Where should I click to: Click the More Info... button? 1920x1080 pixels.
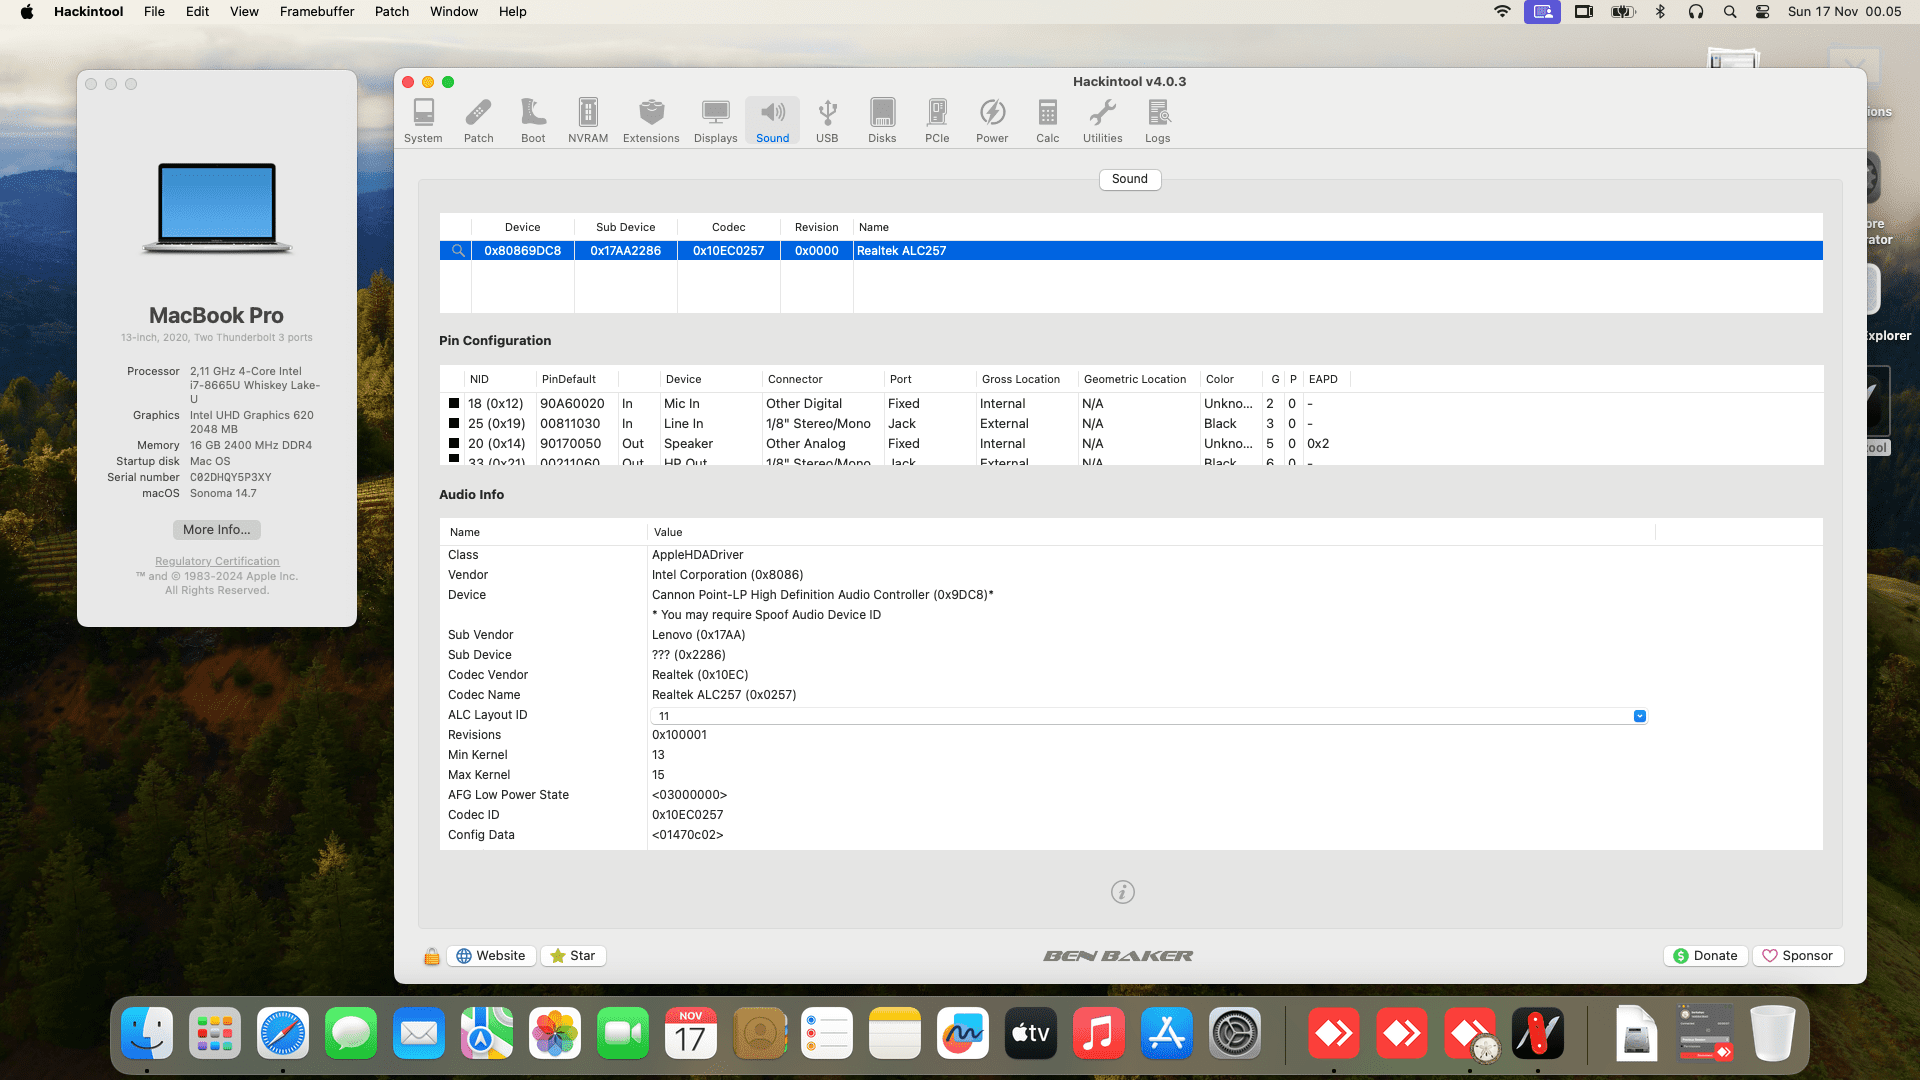click(217, 530)
